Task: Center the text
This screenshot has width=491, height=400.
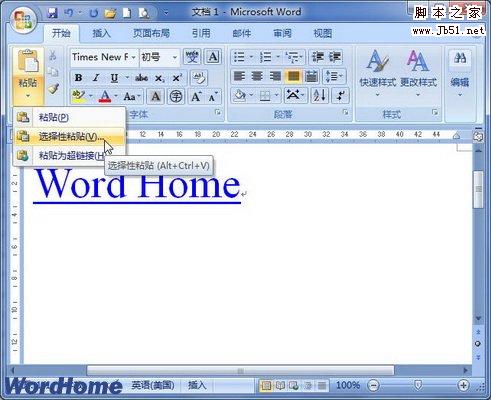Action: coord(257,77)
